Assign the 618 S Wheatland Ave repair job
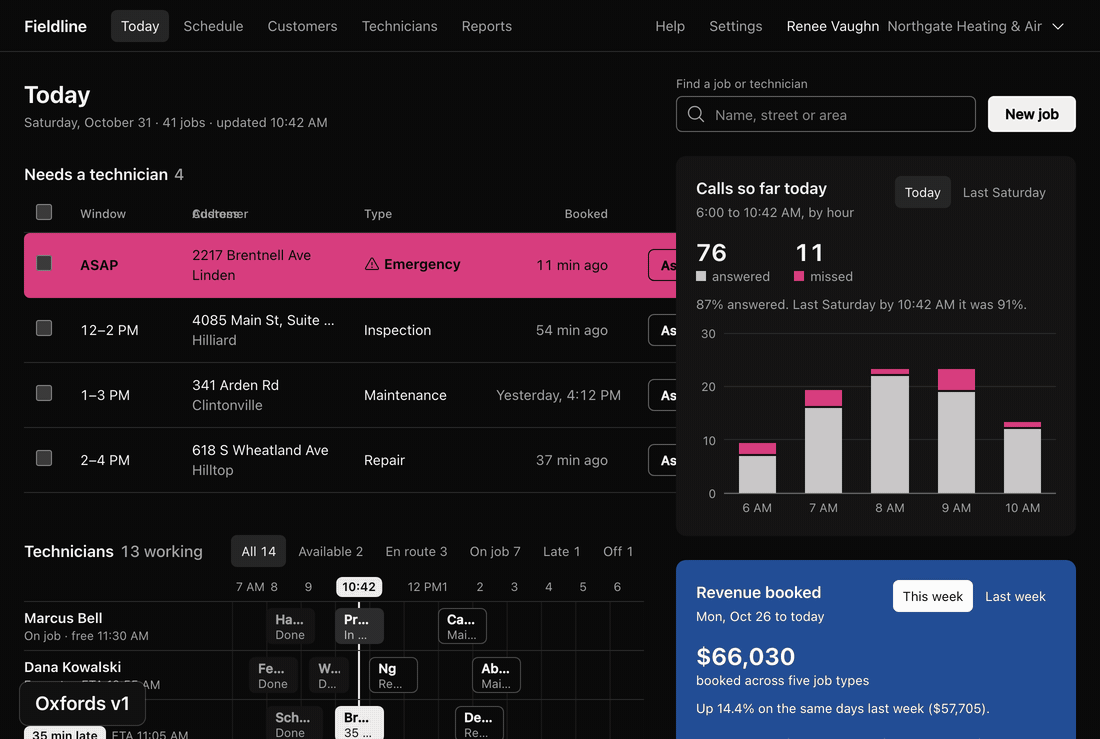 (663, 460)
